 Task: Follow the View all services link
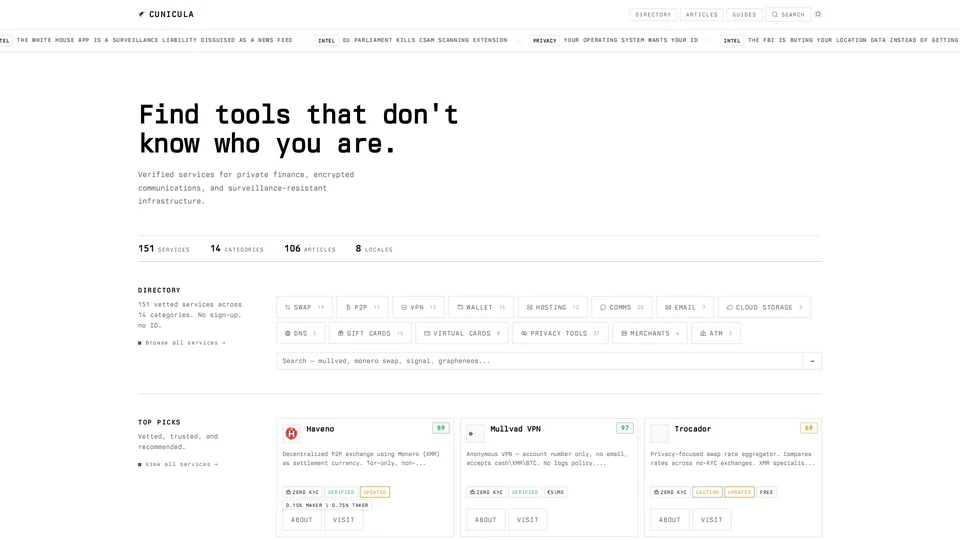pos(178,464)
